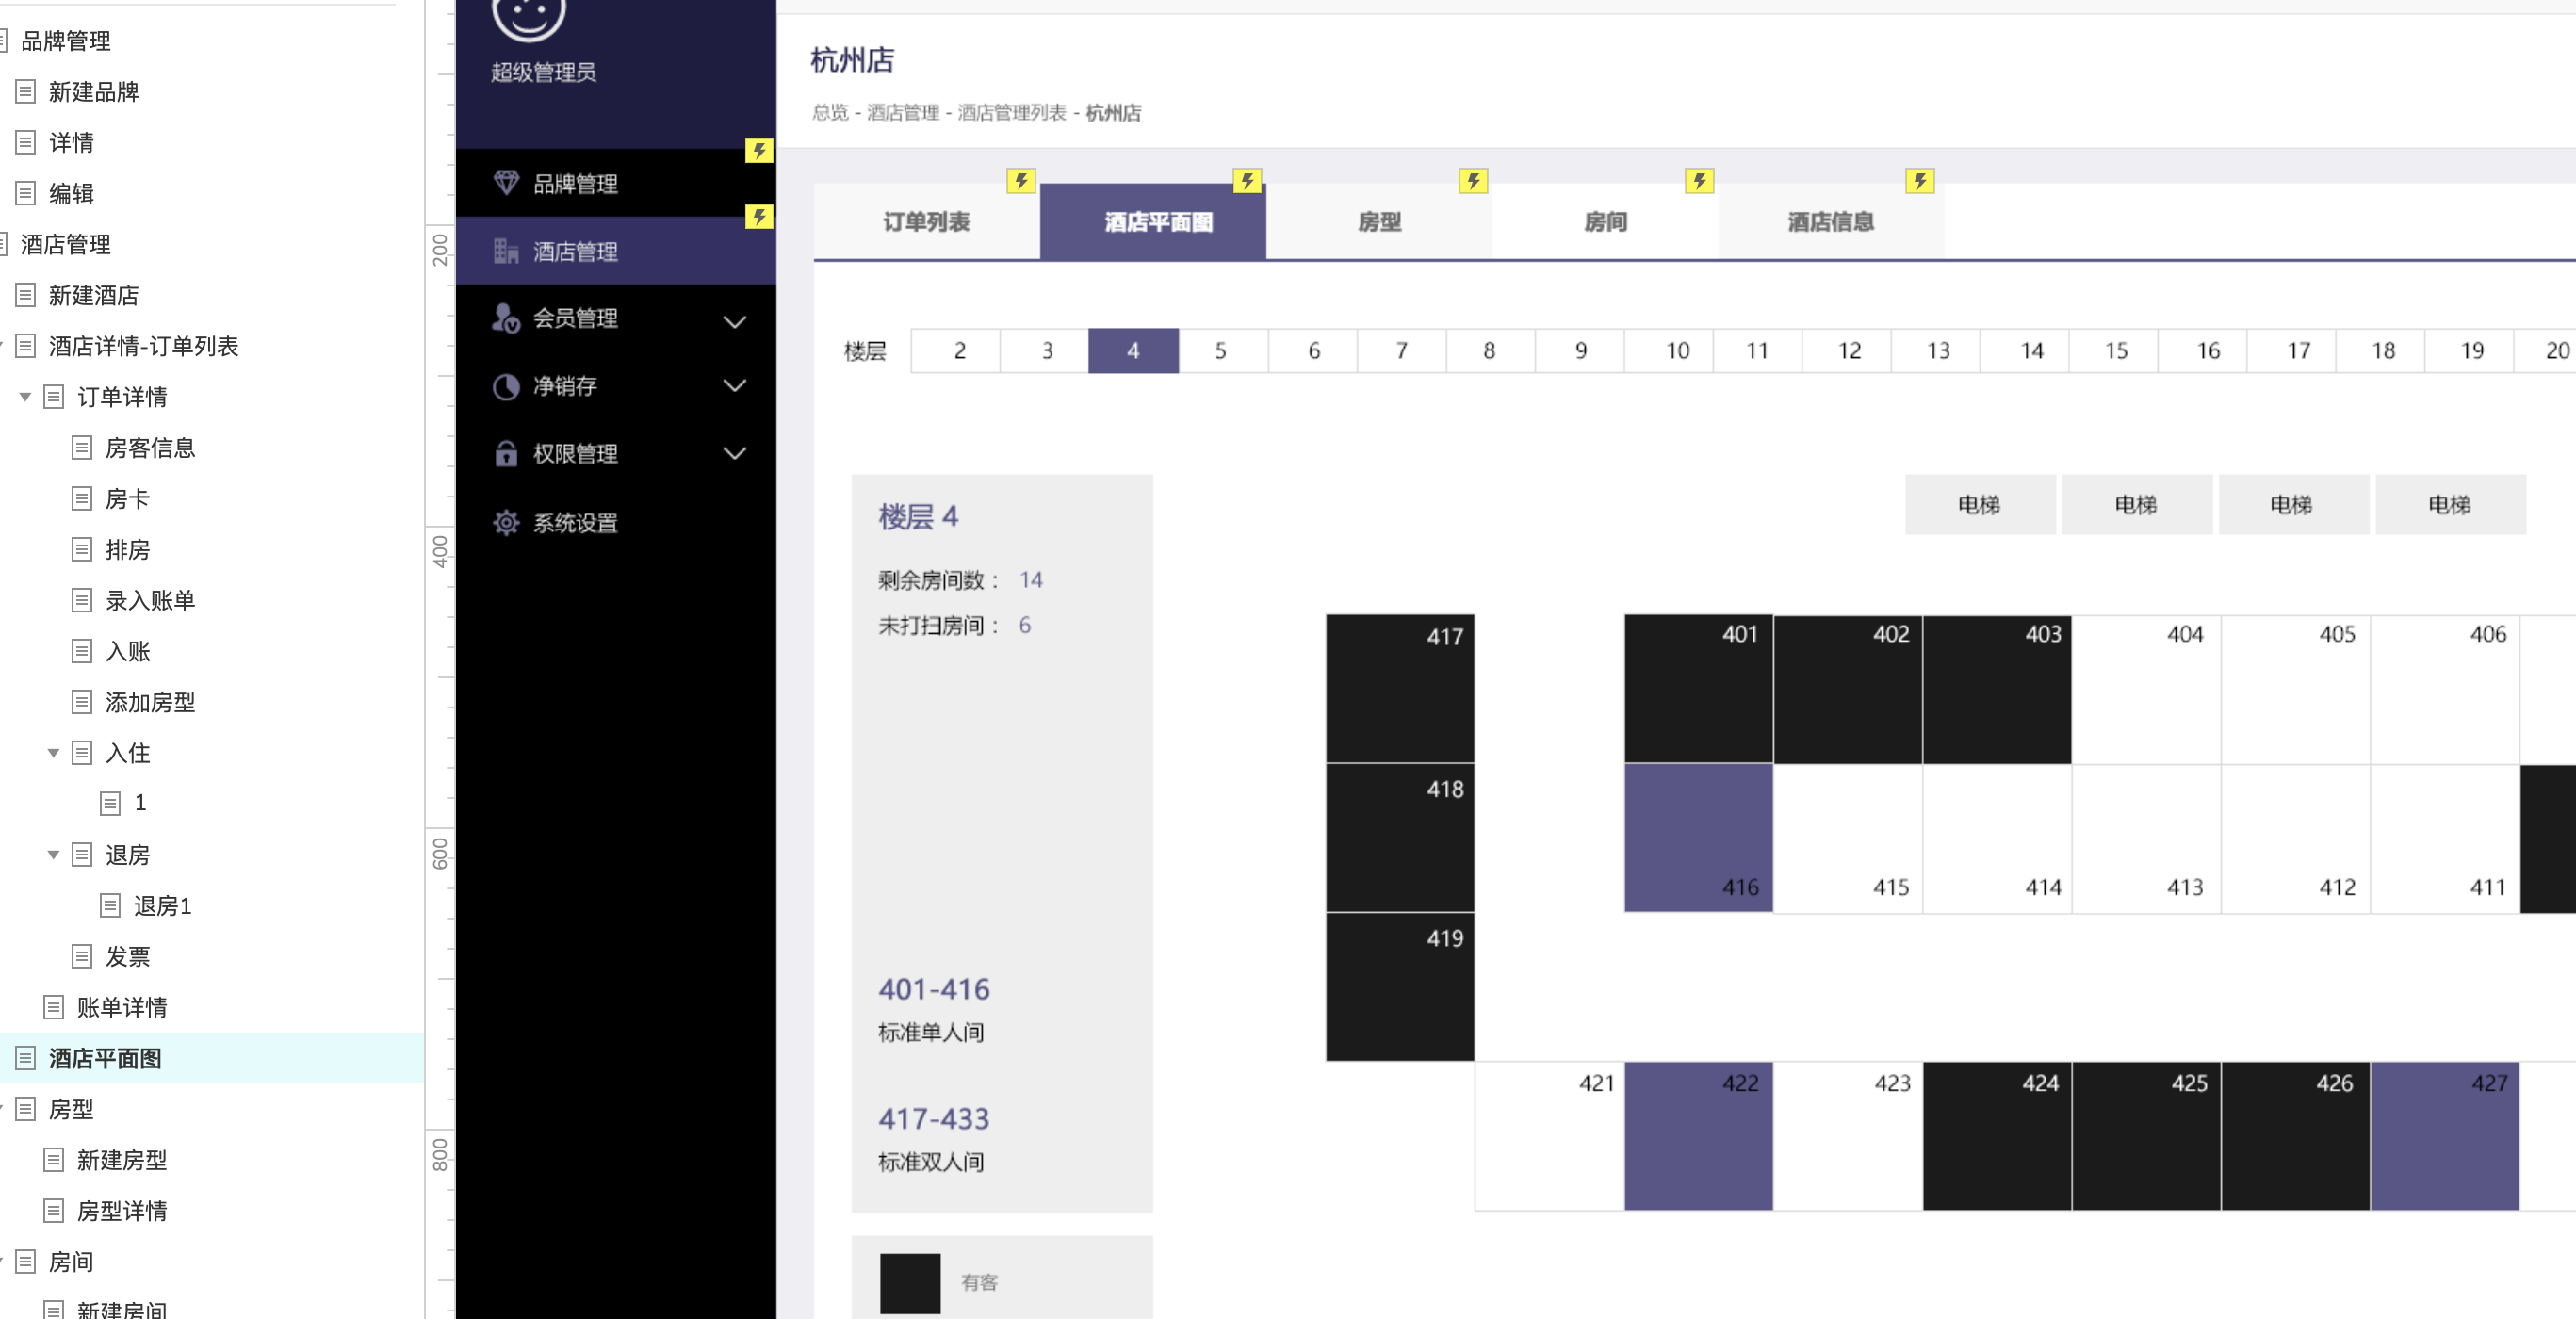The width and height of the screenshot is (2576, 1319).
Task: Click purple room 422
Action: coord(1699,1136)
